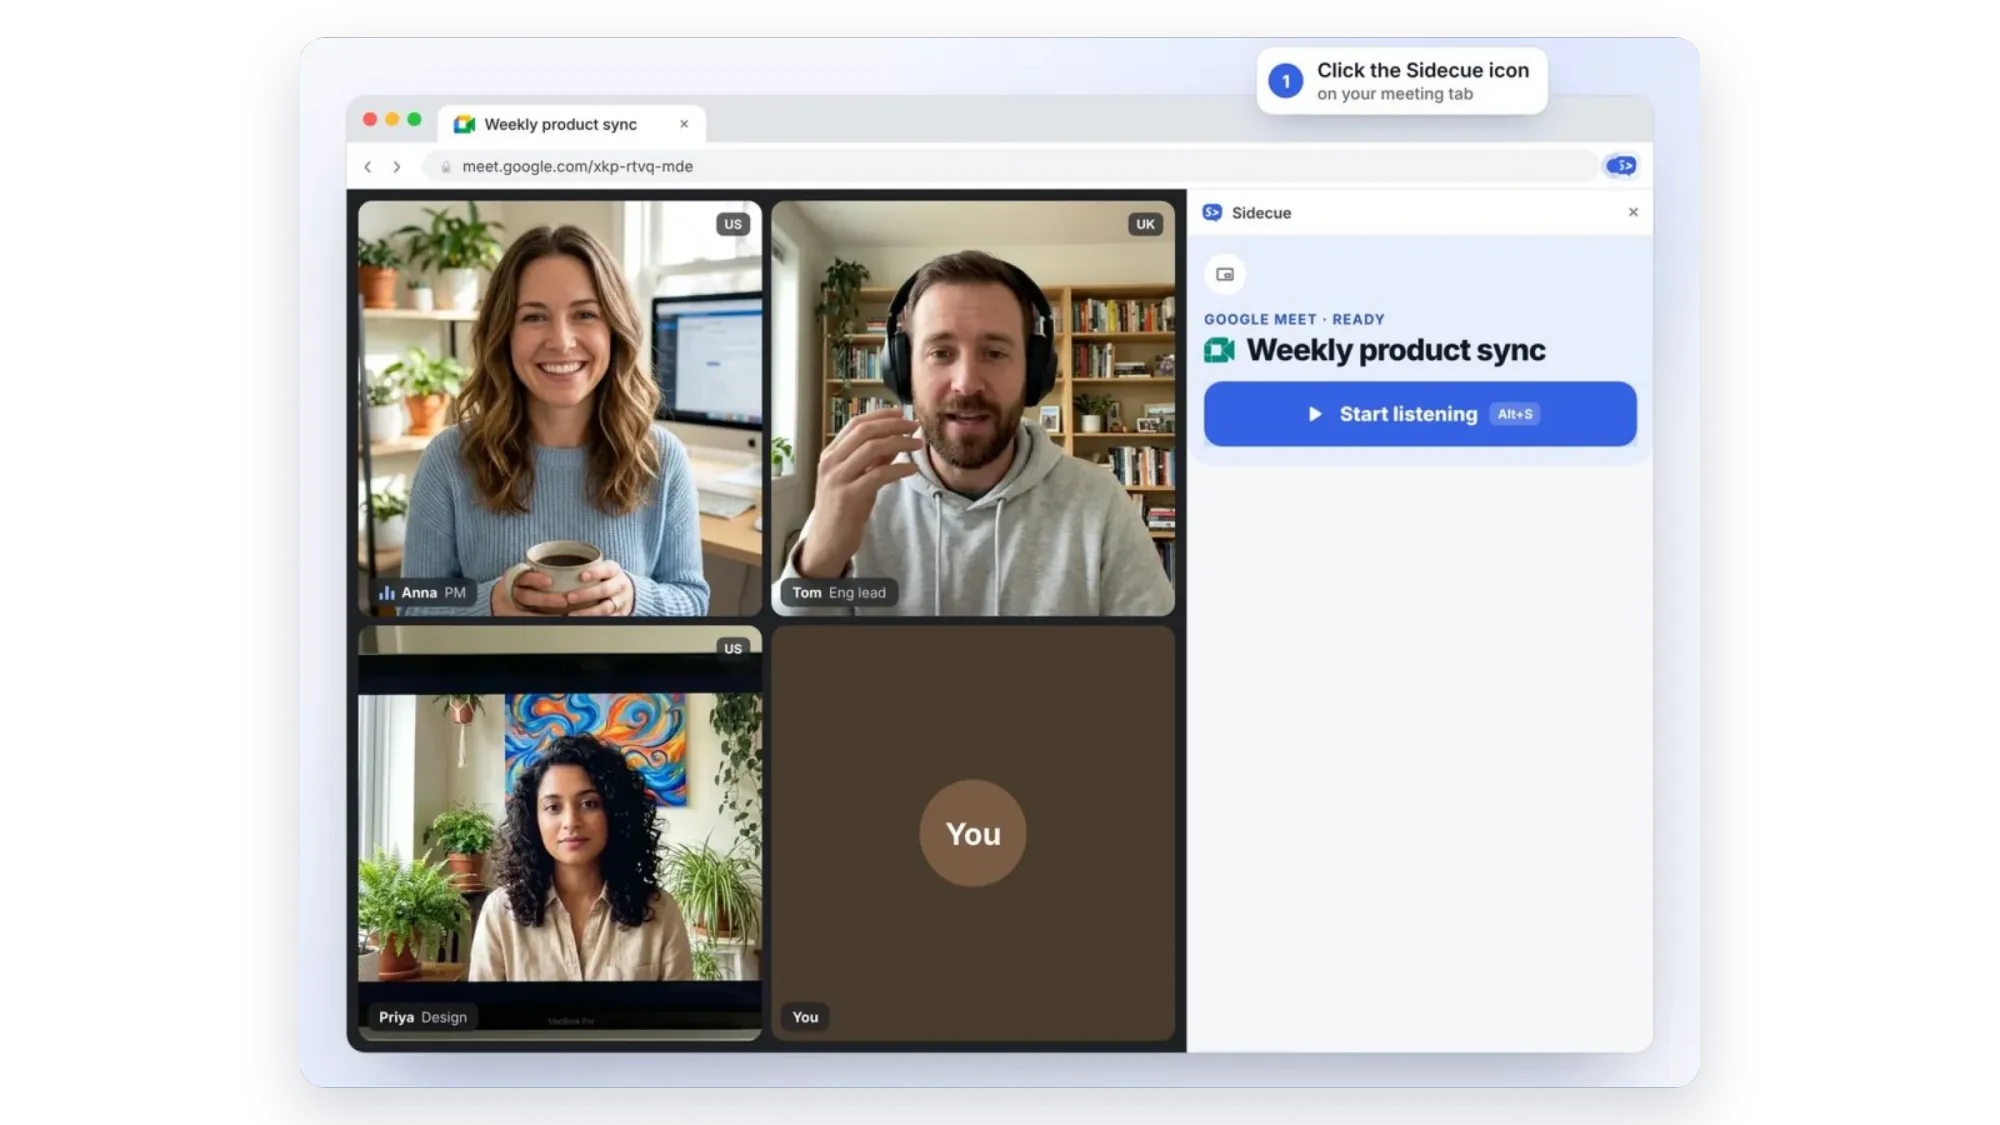Click the Google Meet favicon on the tab
This screenshot has width=2000, height=1125.
(x=464, y=124)
